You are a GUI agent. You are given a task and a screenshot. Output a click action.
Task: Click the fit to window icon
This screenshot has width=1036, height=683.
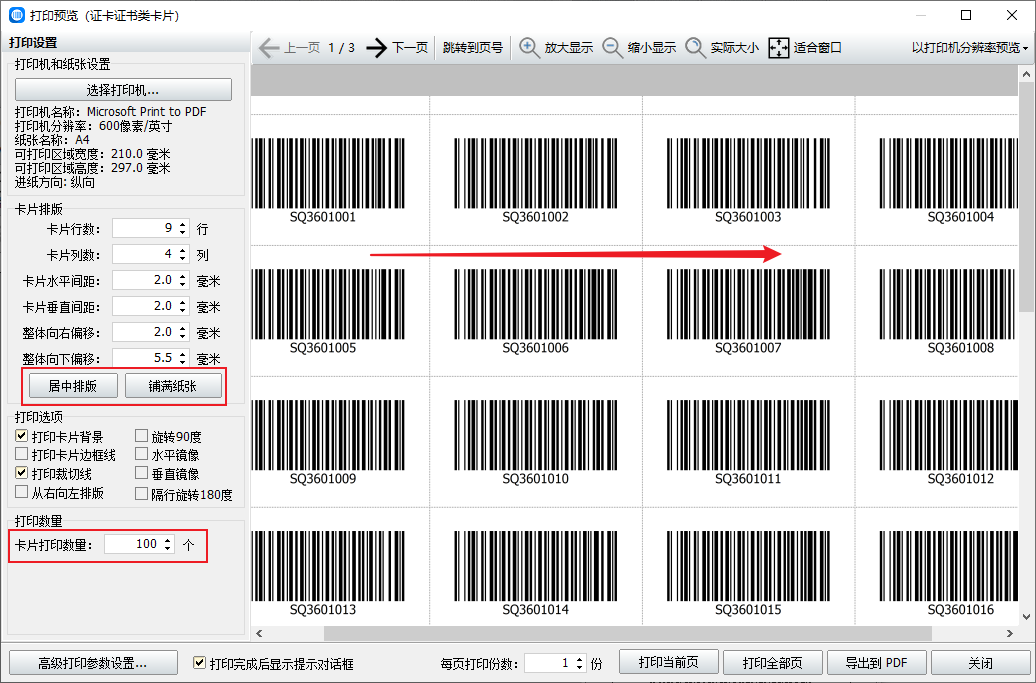coord(779,48)
